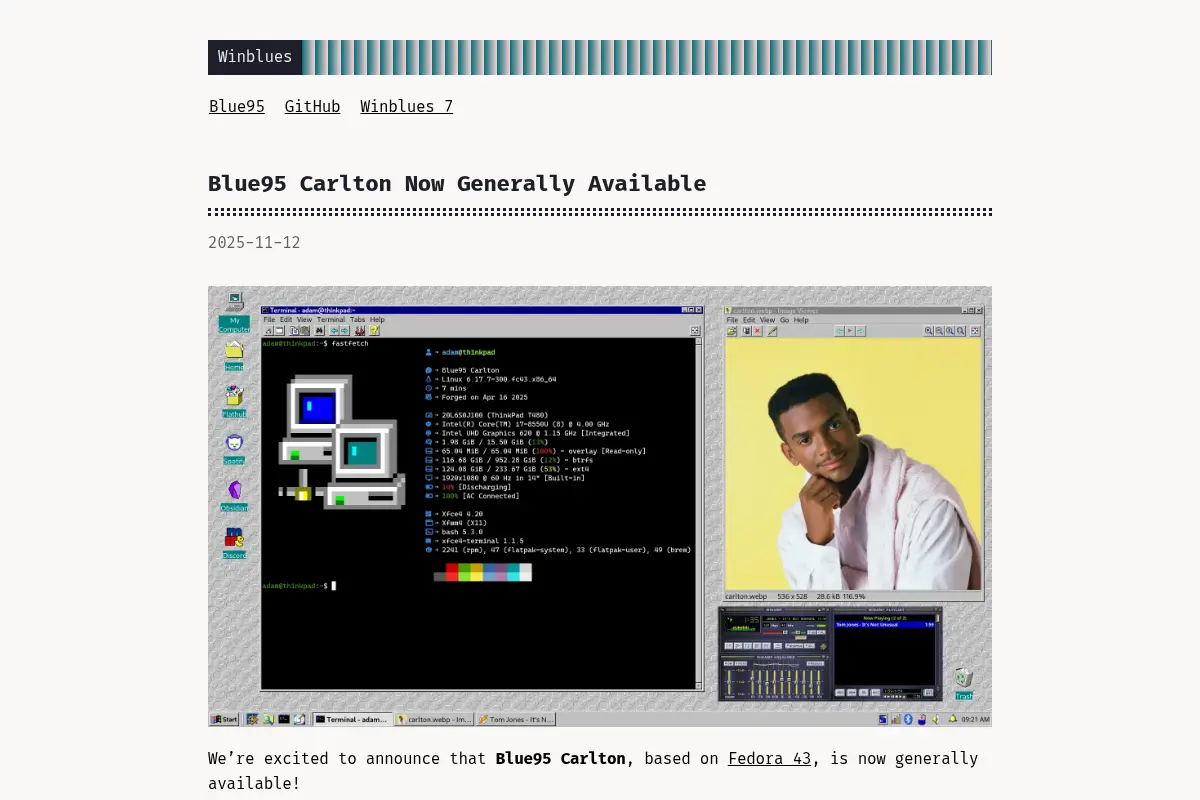Click the open folder icon in Image Viewer
Screen dimensions: 1200x800
coord(732,331)
